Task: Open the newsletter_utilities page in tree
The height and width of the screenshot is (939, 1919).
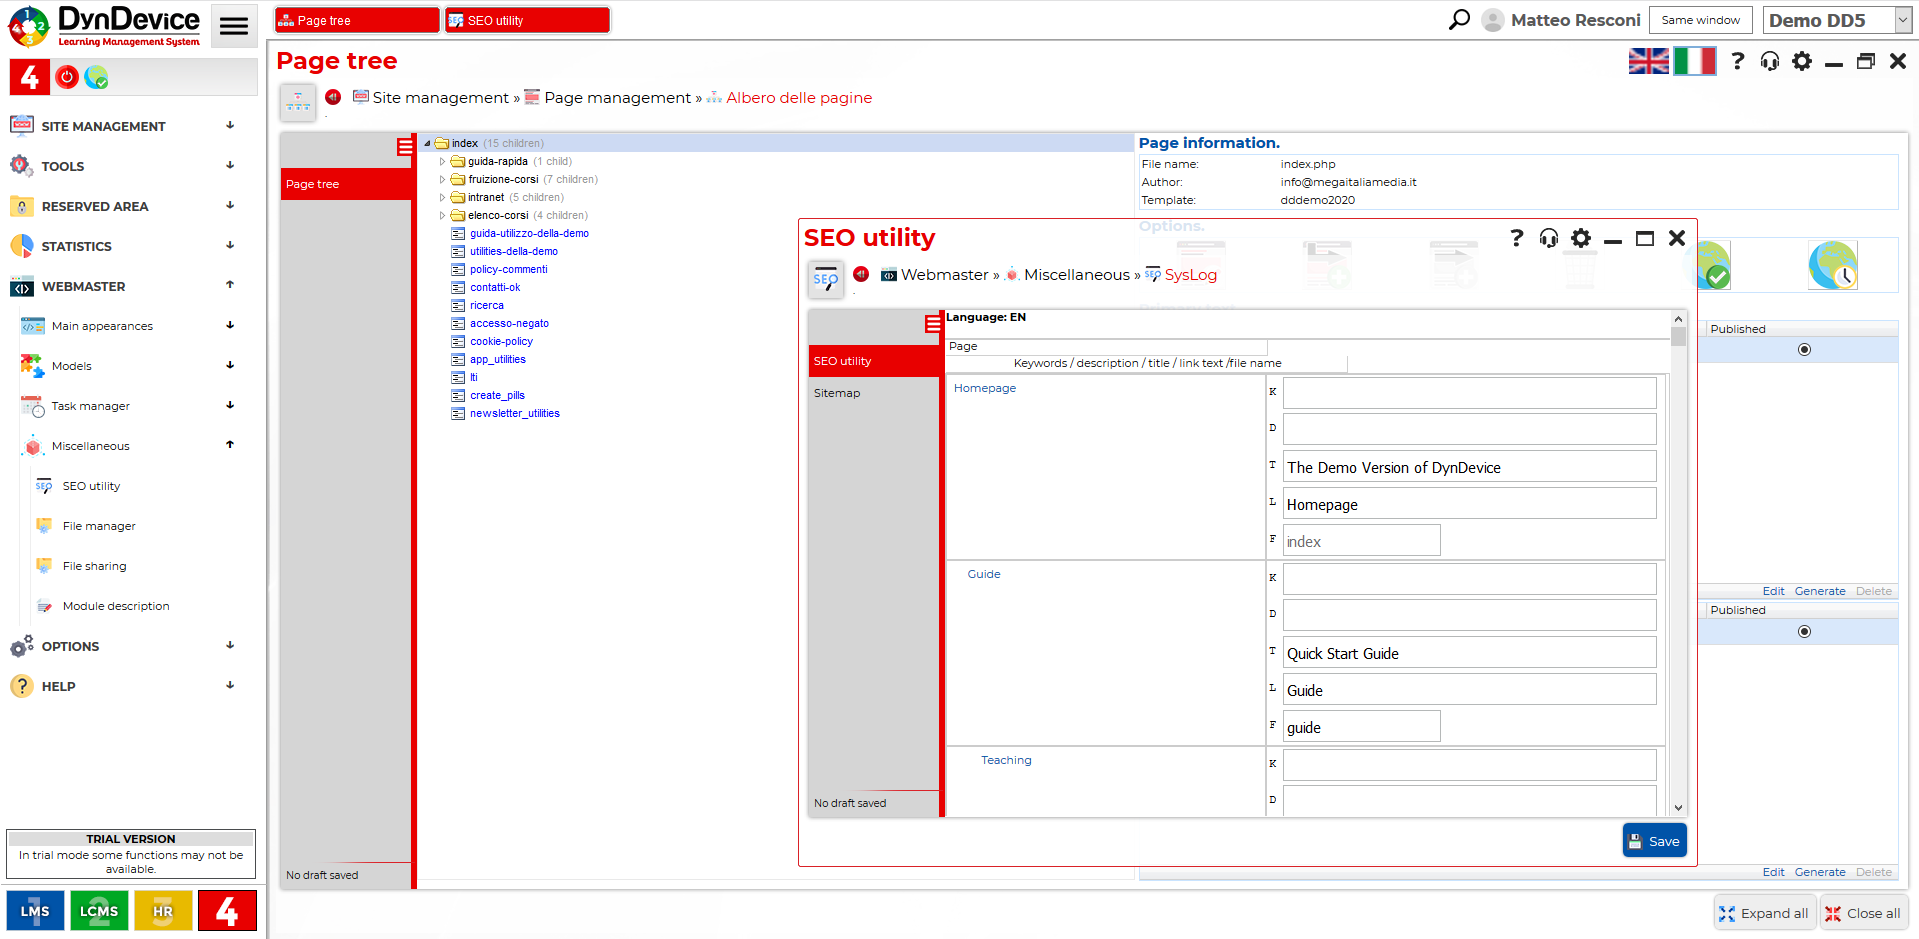Action: click(515, 413)
